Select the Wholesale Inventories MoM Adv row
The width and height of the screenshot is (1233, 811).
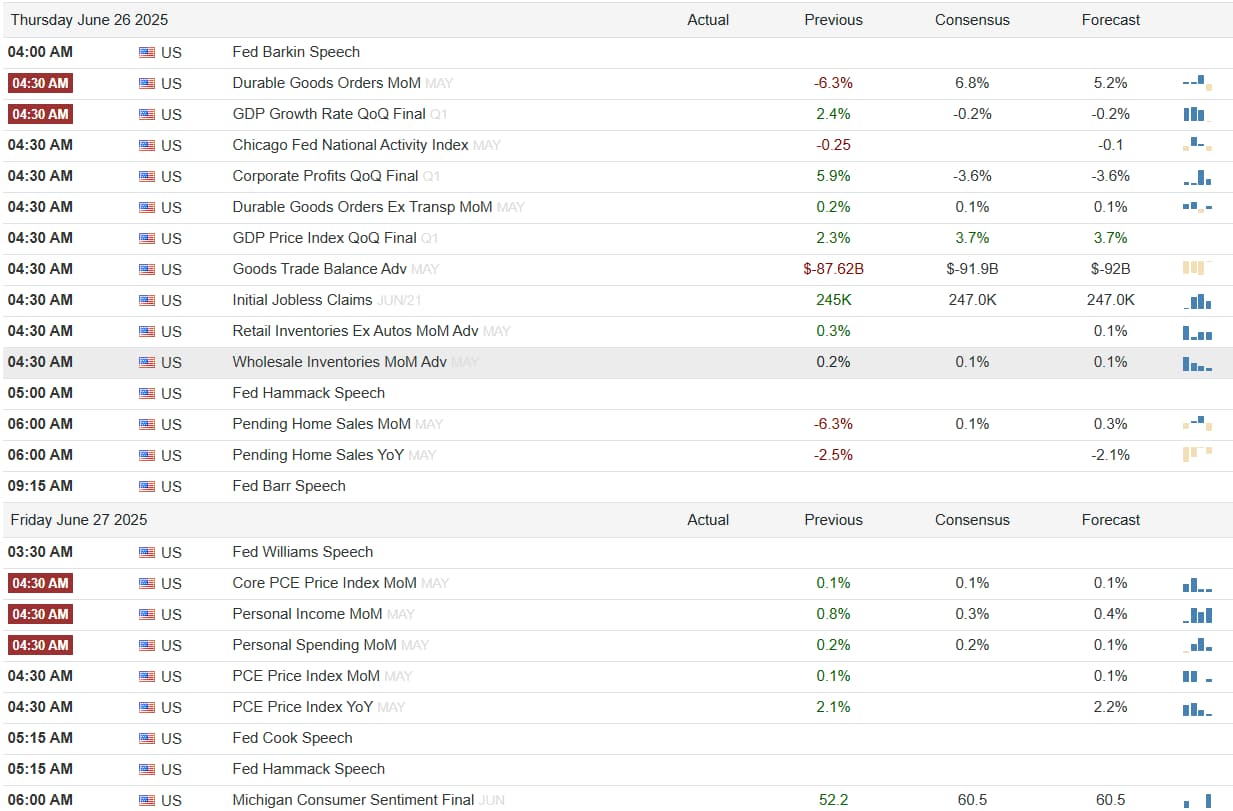point(616,362)
